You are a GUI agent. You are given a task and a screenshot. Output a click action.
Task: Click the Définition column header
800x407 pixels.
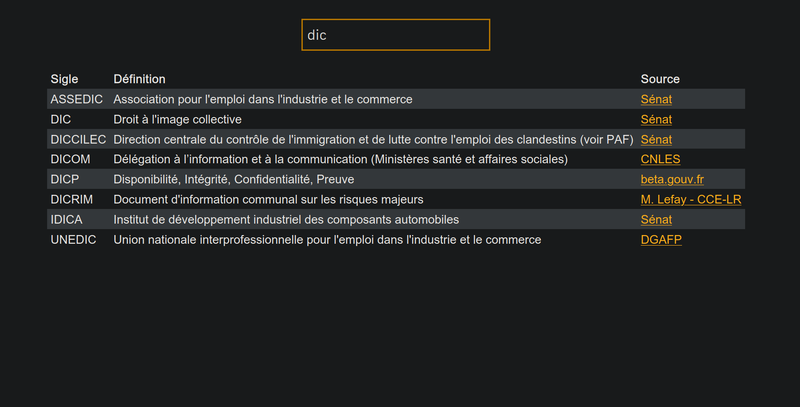click(x=139, y=79)
